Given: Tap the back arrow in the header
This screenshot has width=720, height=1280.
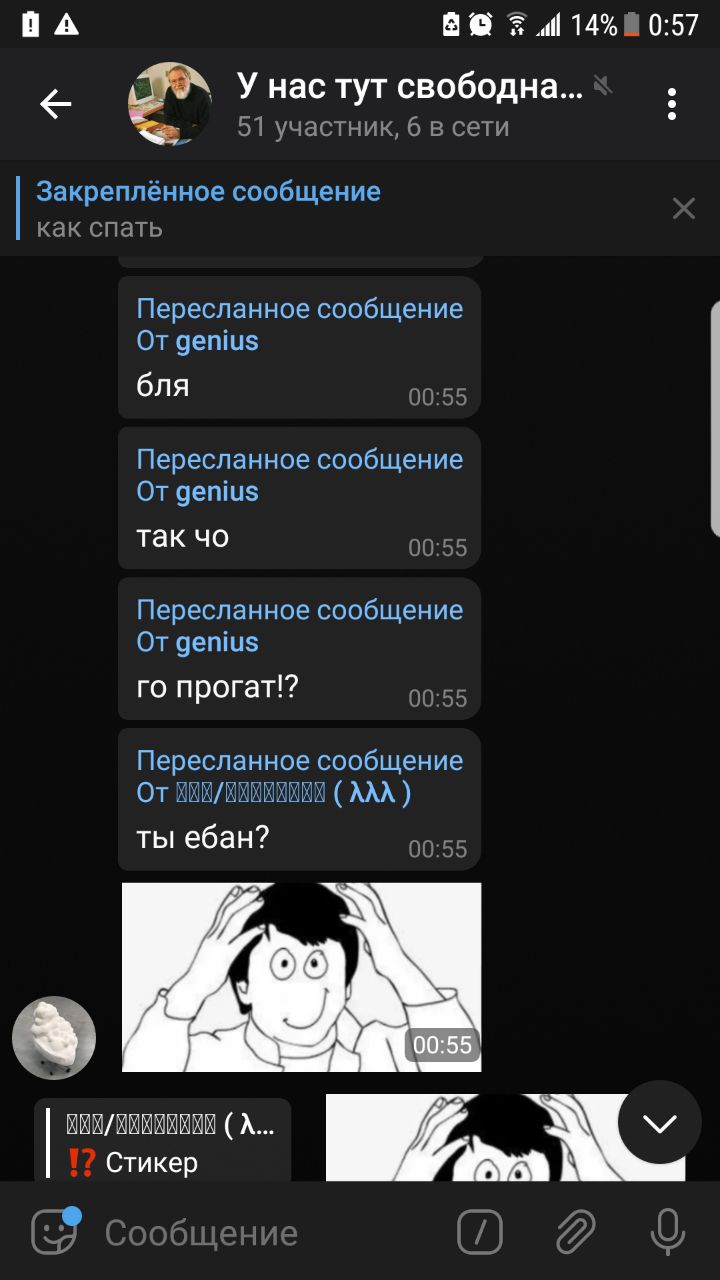Looking at the screenshot, I should [x=55, y=104].
